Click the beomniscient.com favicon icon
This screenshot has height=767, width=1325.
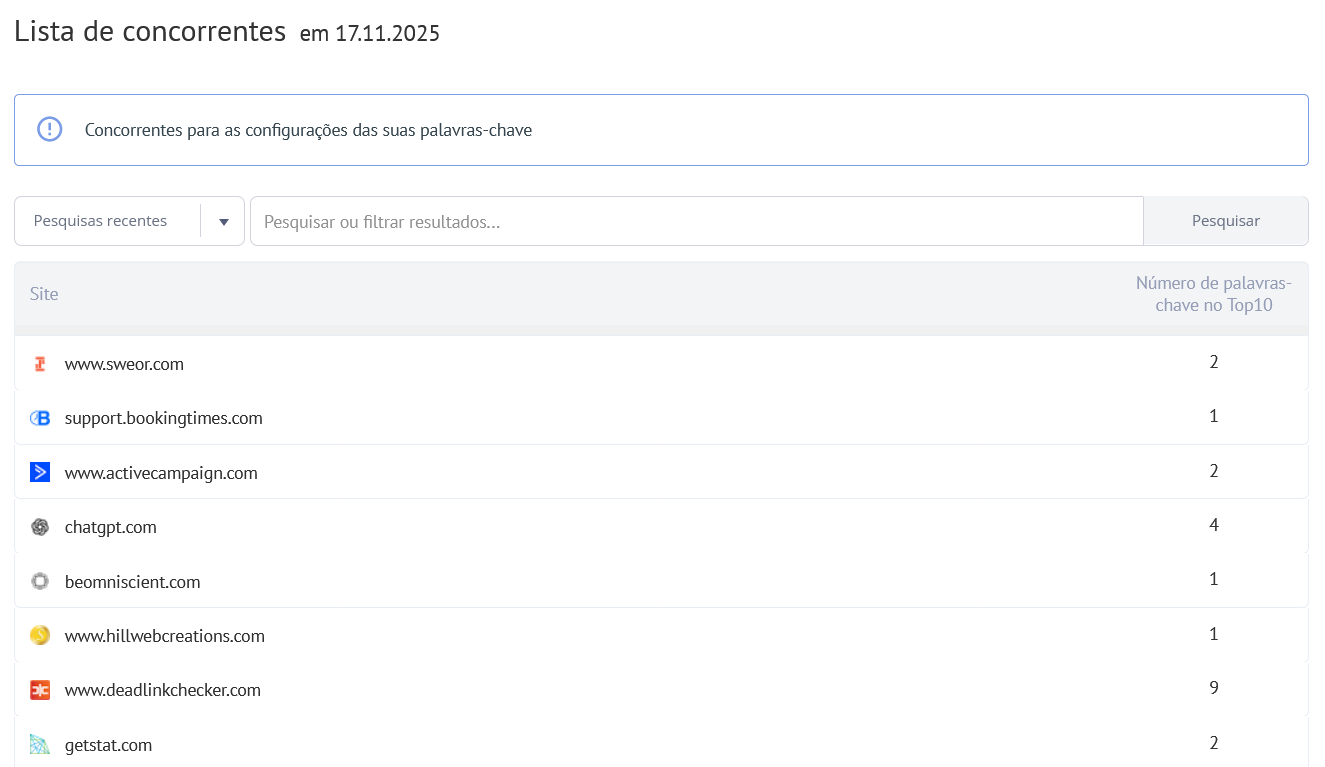tap(40, 582)
